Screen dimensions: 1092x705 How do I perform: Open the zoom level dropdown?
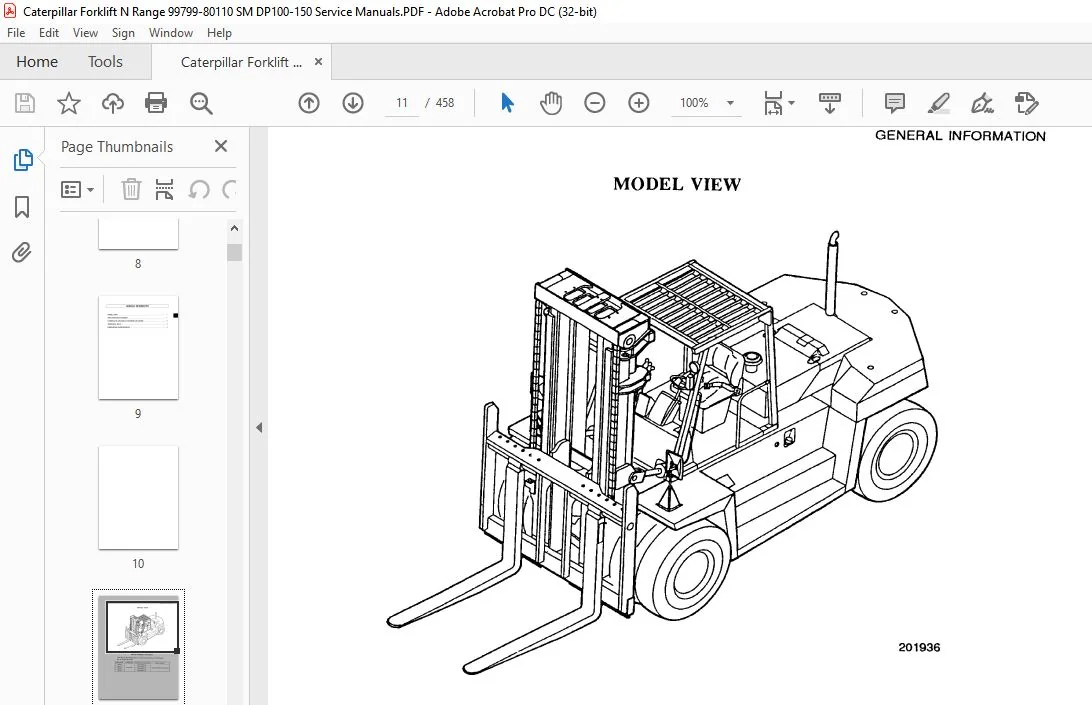(x=730, y=103)
